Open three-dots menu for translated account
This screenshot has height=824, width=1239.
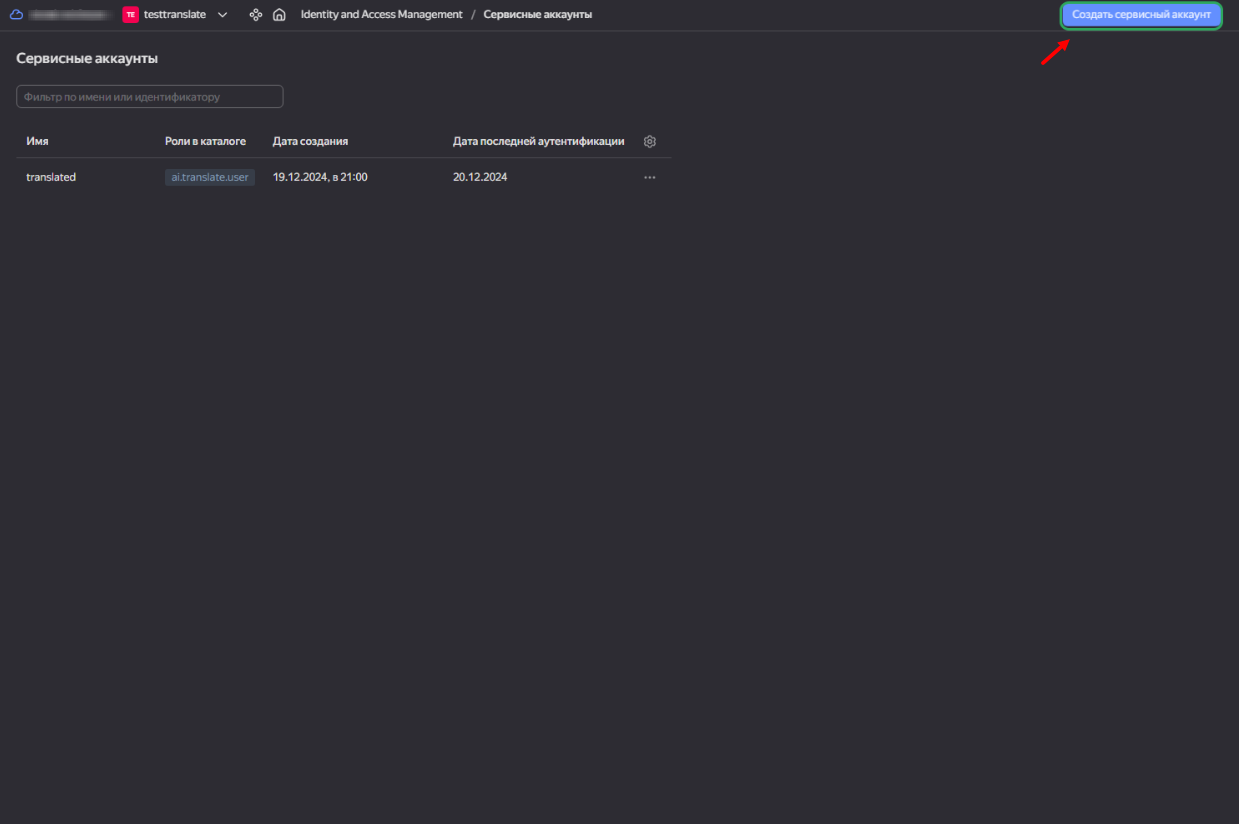(x=650, y=177)
